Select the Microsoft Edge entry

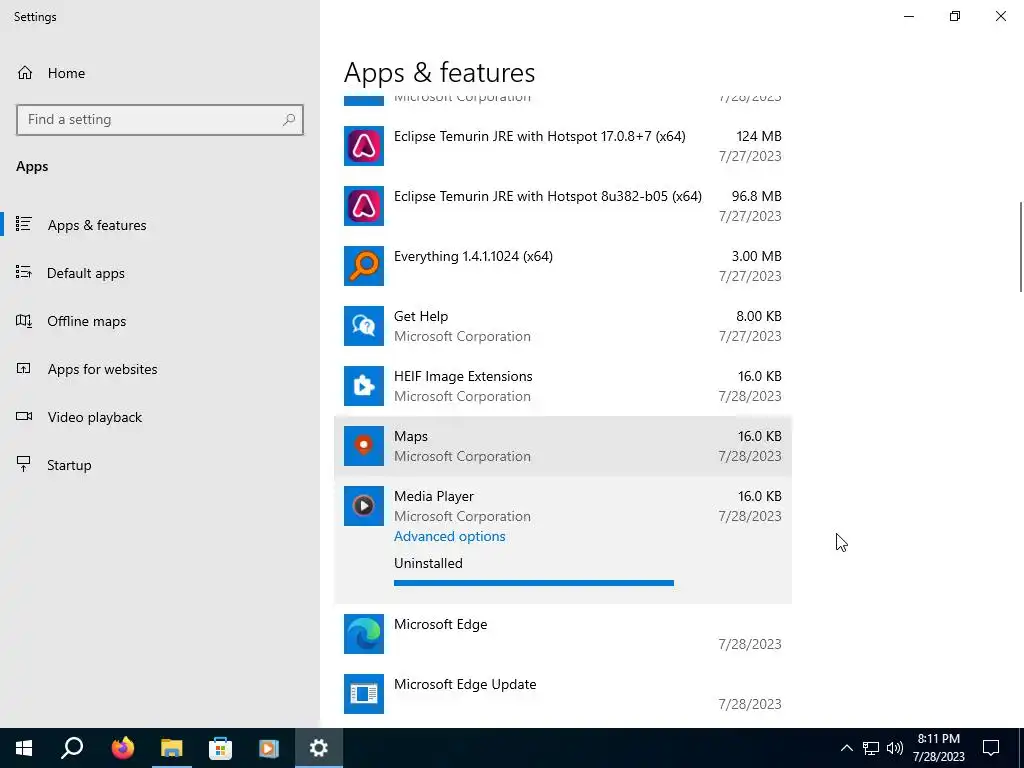click(x=563, y=634)
